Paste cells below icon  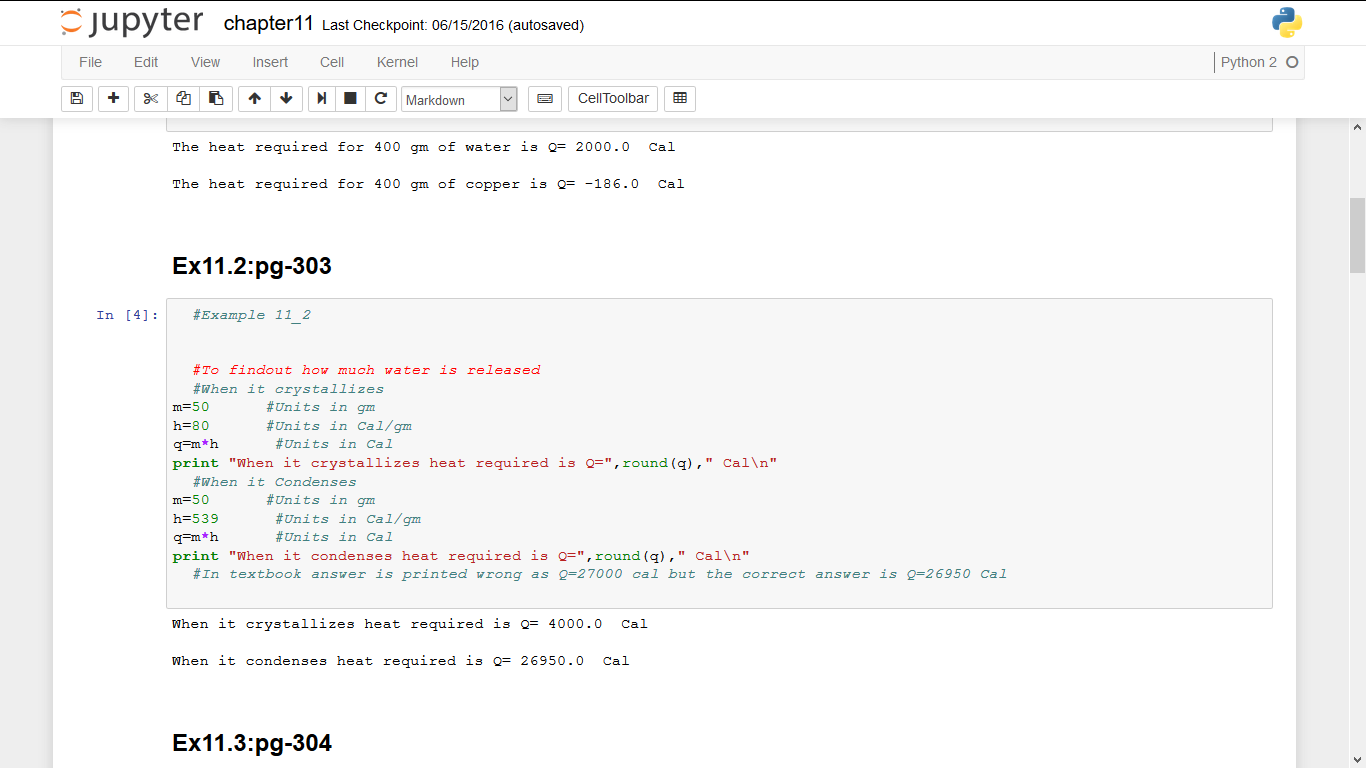click(215, 98)
